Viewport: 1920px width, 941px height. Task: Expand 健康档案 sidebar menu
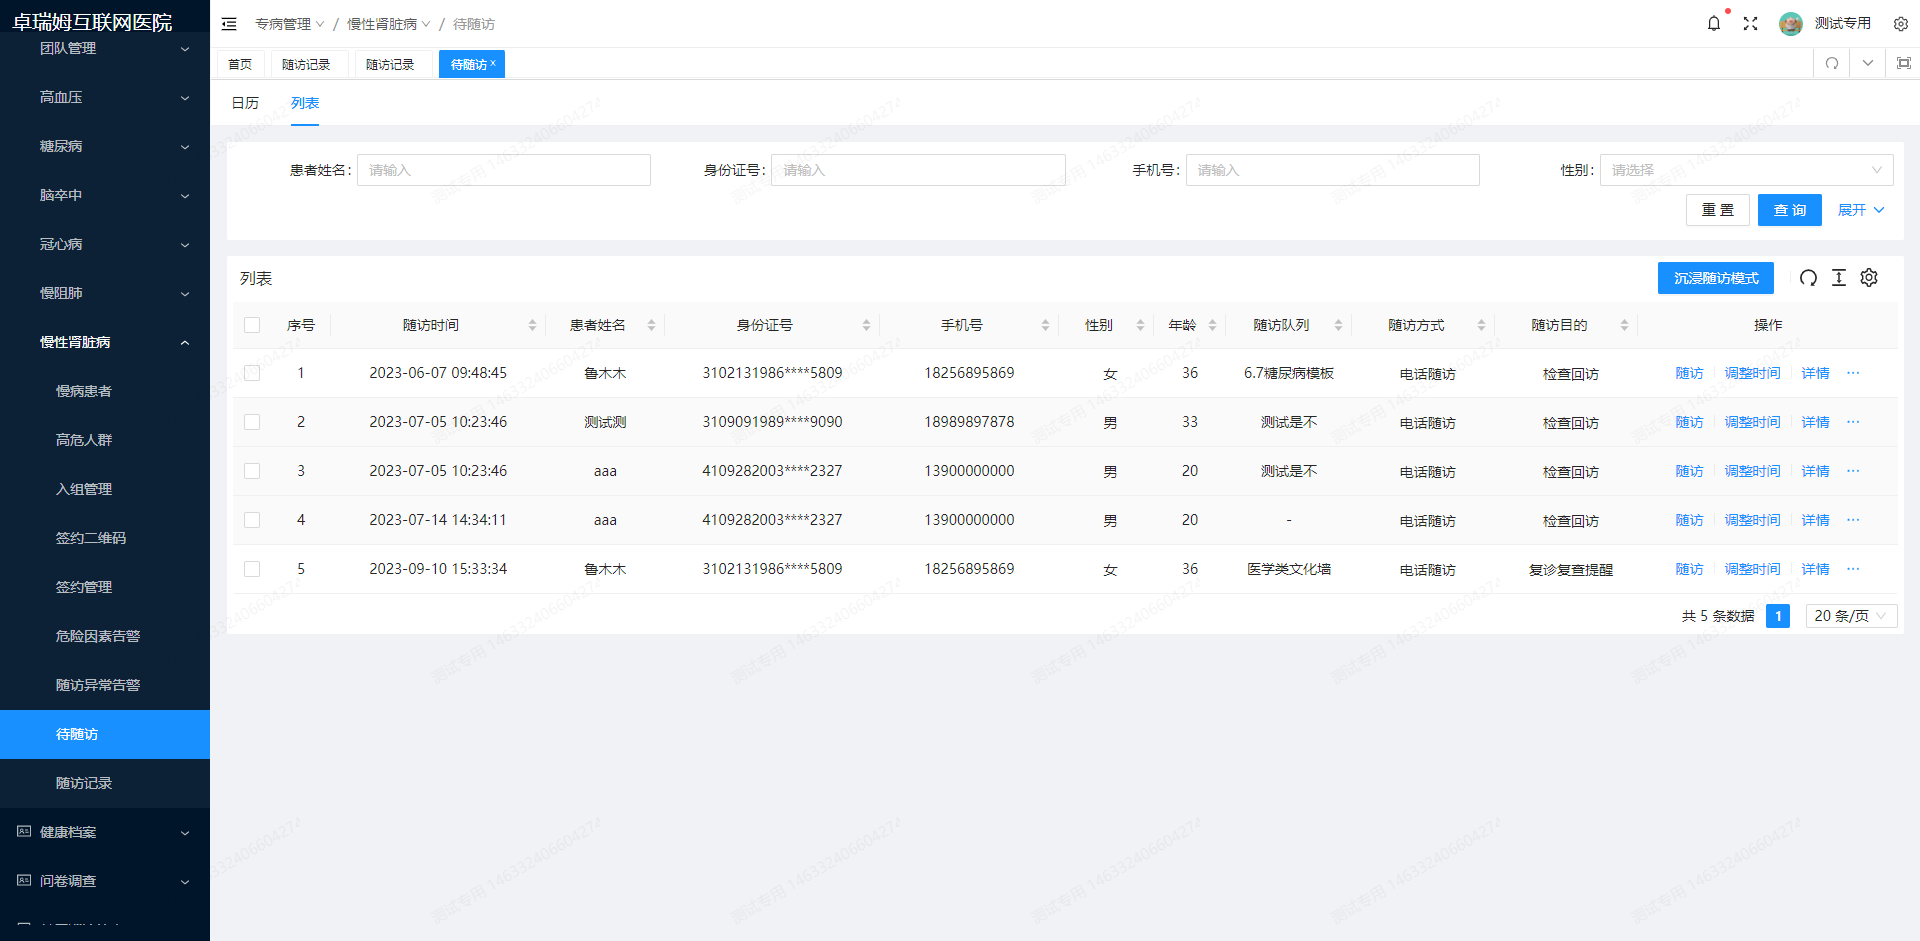(x=105, y=832)
